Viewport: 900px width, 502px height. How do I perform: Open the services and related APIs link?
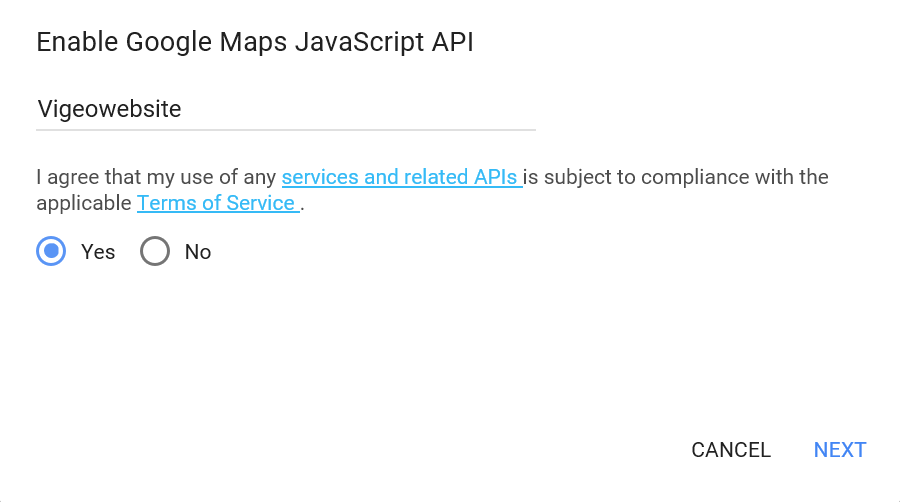pyautogui.click(x=402, y=177)
